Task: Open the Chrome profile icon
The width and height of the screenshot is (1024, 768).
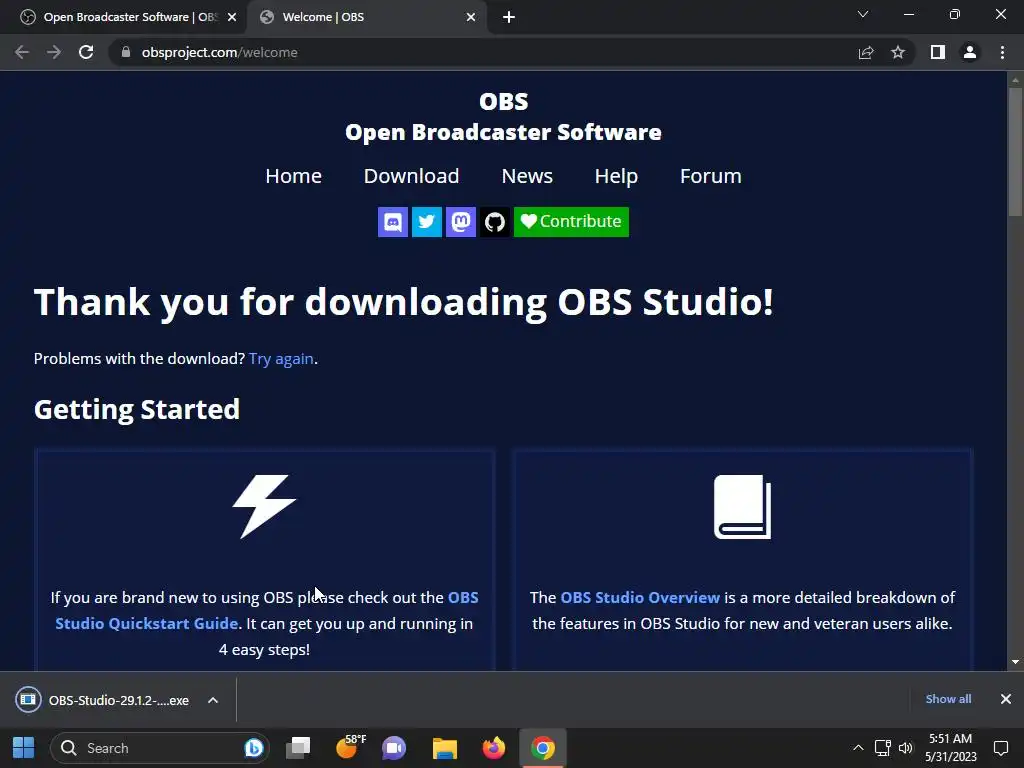Action: [x=970, y=52]
